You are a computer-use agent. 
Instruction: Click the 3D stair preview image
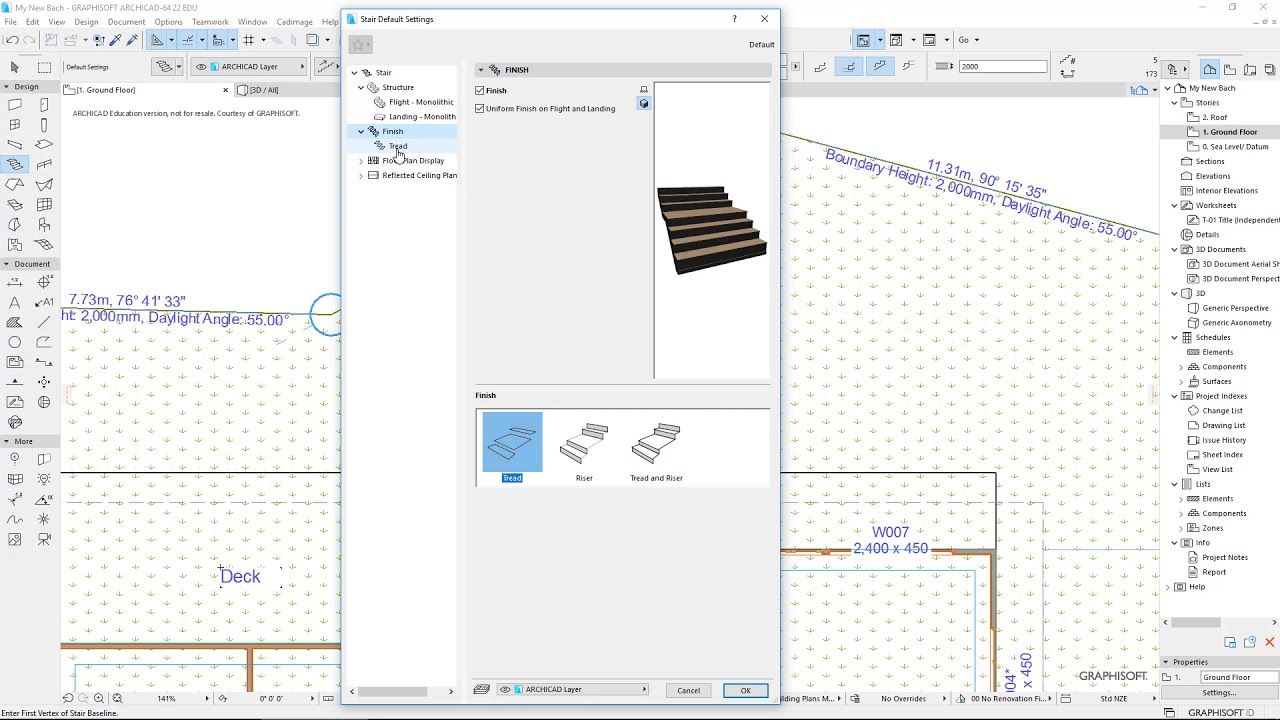(x=712, y=230)
